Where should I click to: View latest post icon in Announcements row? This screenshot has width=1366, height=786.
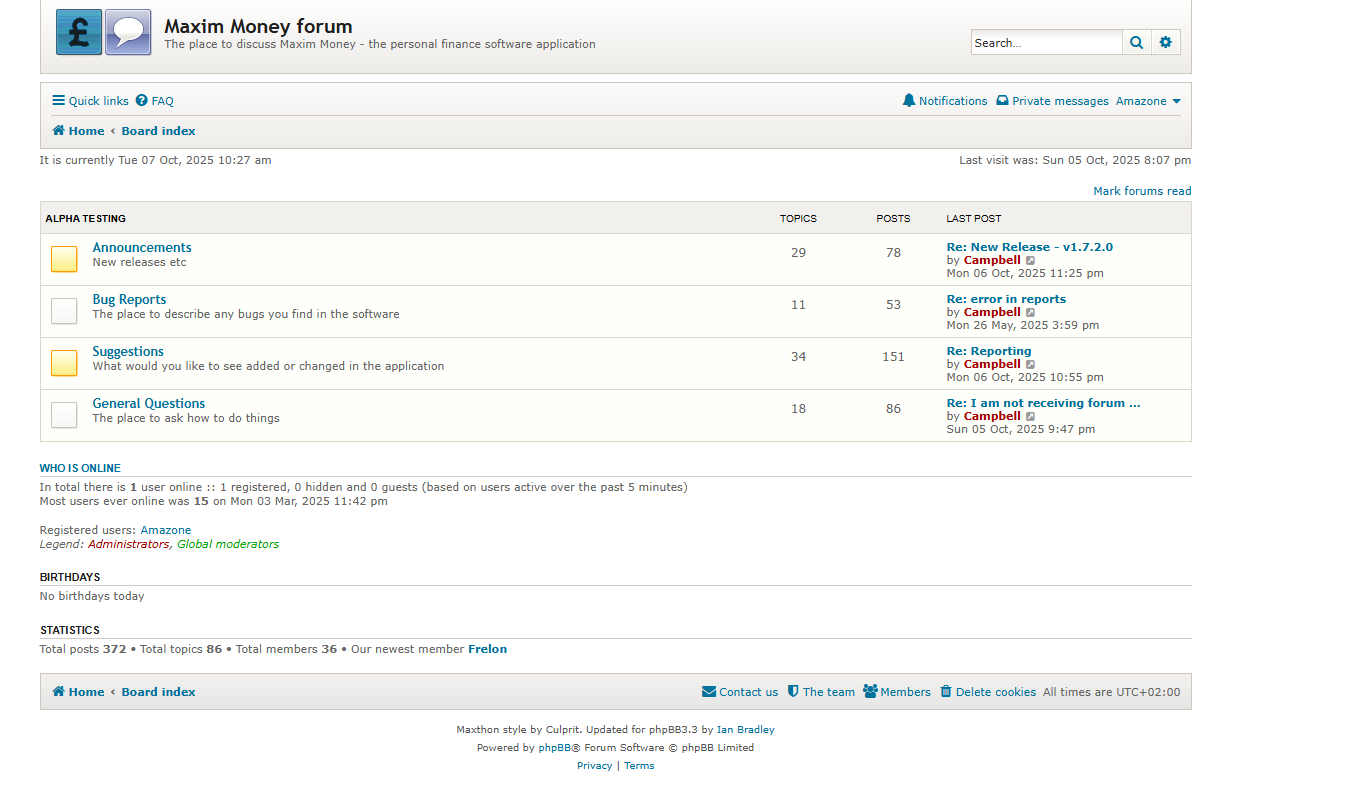[1031, 260]
